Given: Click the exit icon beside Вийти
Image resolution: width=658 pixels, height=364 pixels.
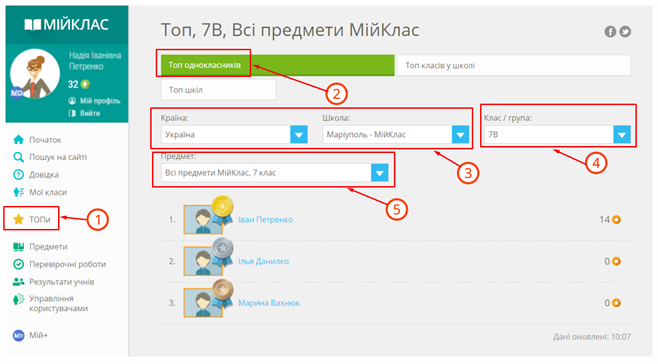Looking at the screenshot, I should pyautogui.click(x=73, y=113).
